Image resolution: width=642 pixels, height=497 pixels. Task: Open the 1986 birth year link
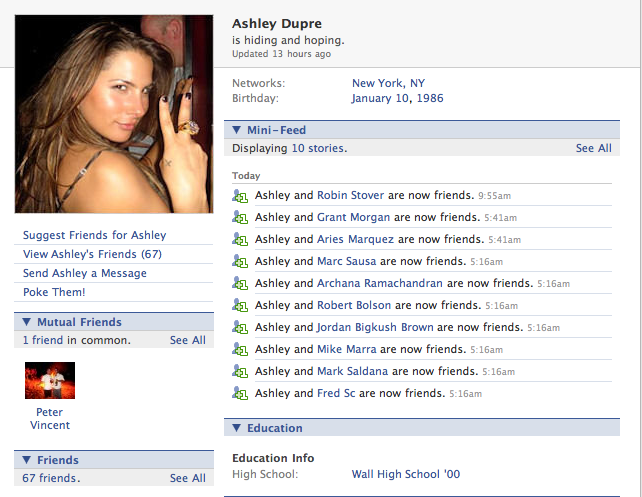(430, 98)
